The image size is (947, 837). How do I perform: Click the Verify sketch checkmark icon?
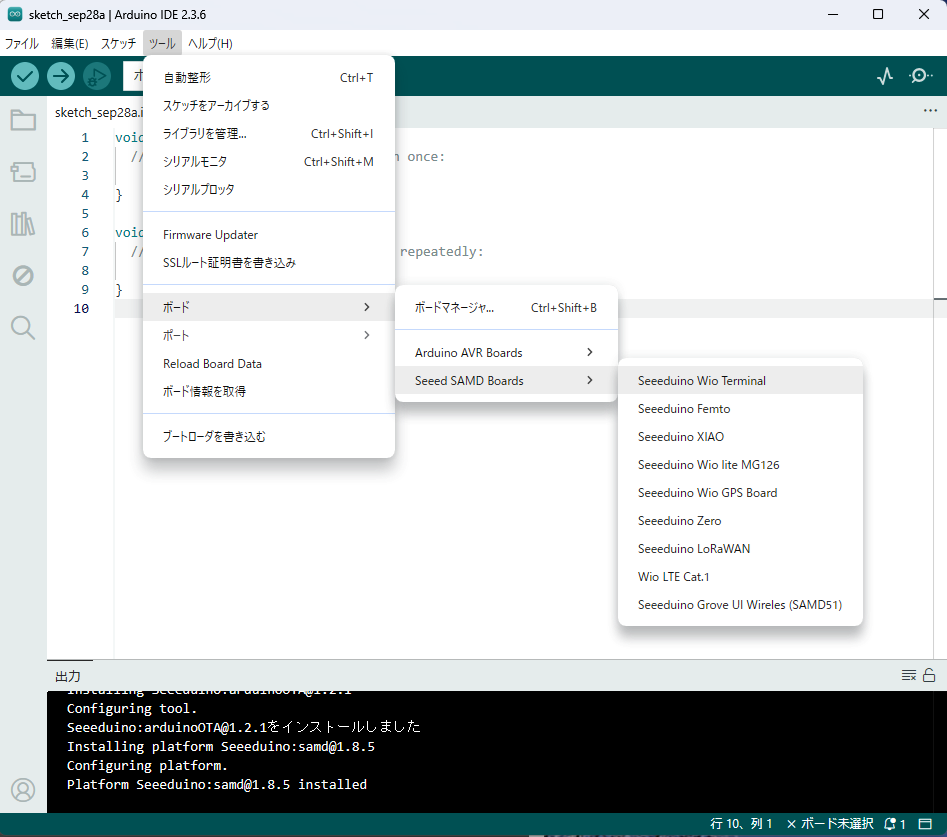[x=25, y=76]
